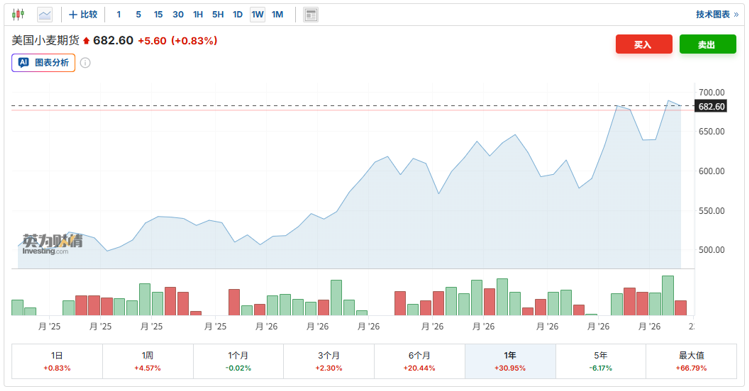749x391 pixels.
Task: Click the red 买入 buy button
Action: coord(644,44)
